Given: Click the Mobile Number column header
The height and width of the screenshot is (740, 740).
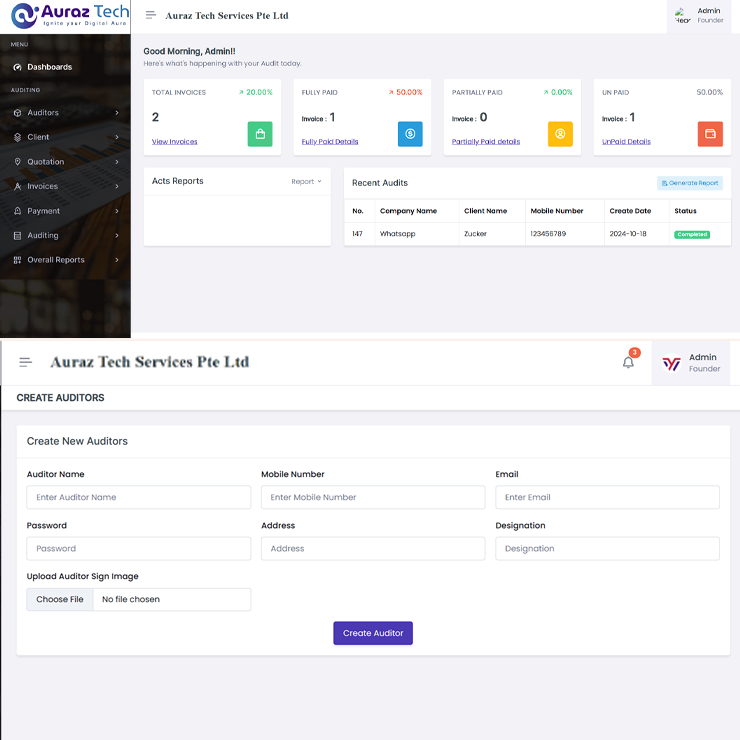Looking at the screenshot, I should 557,211.
